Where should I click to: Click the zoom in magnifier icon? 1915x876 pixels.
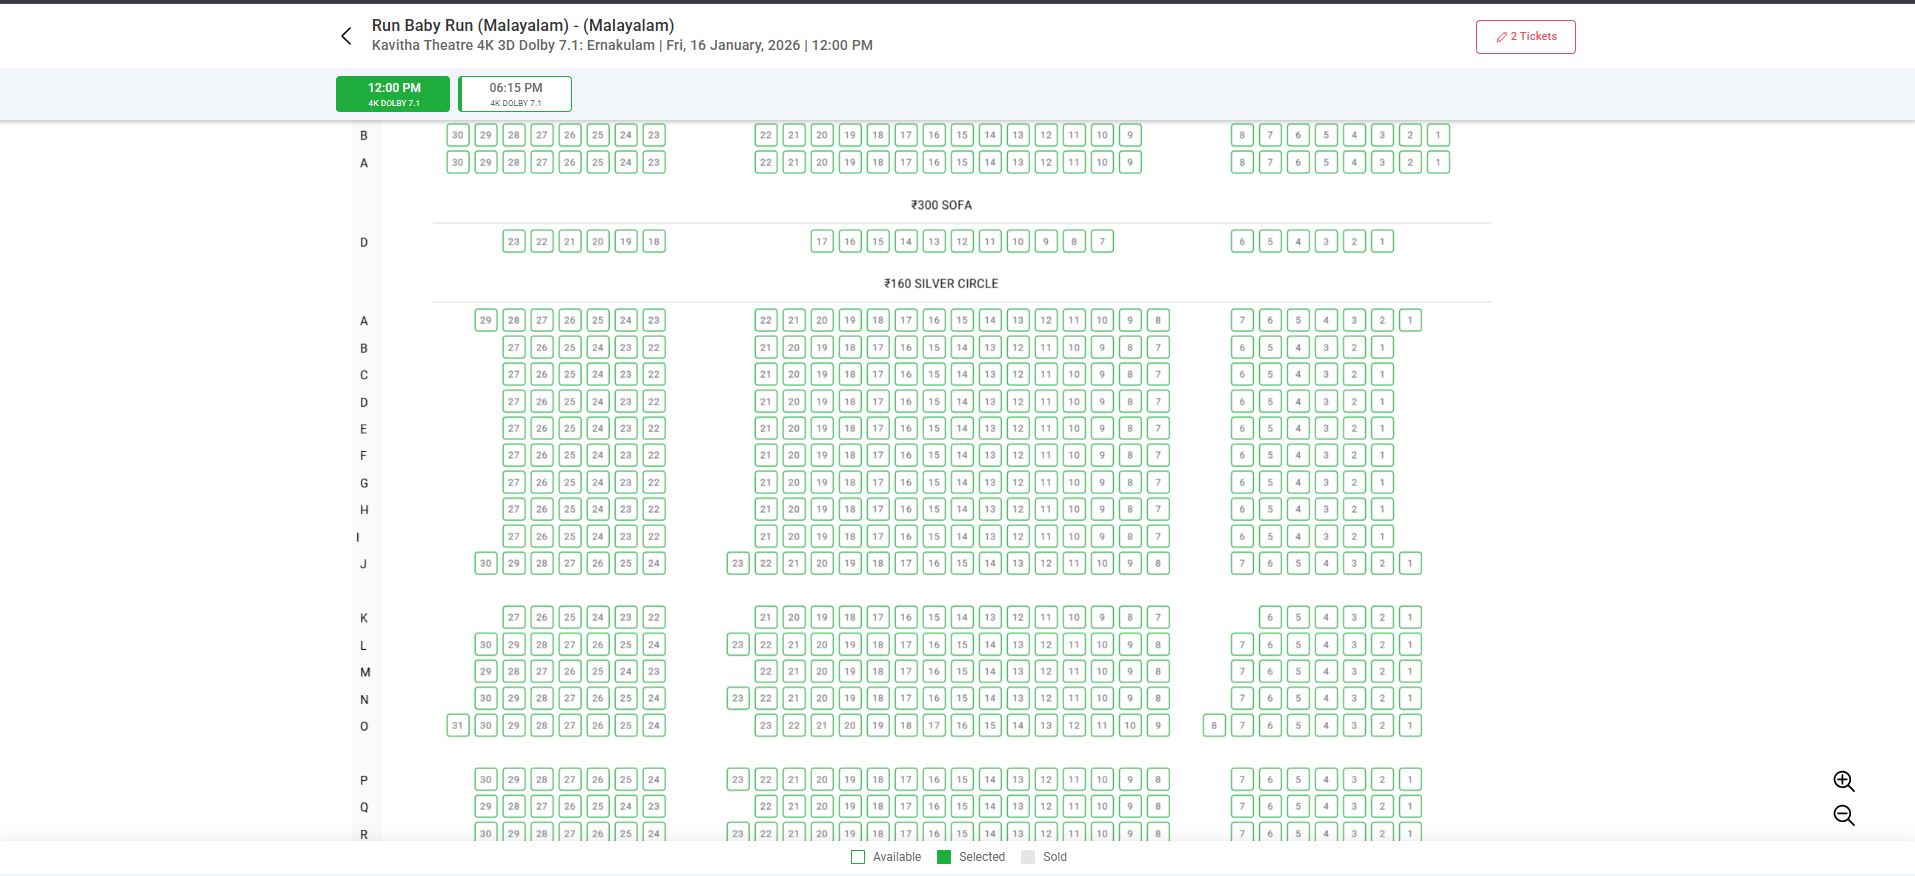1843,781
